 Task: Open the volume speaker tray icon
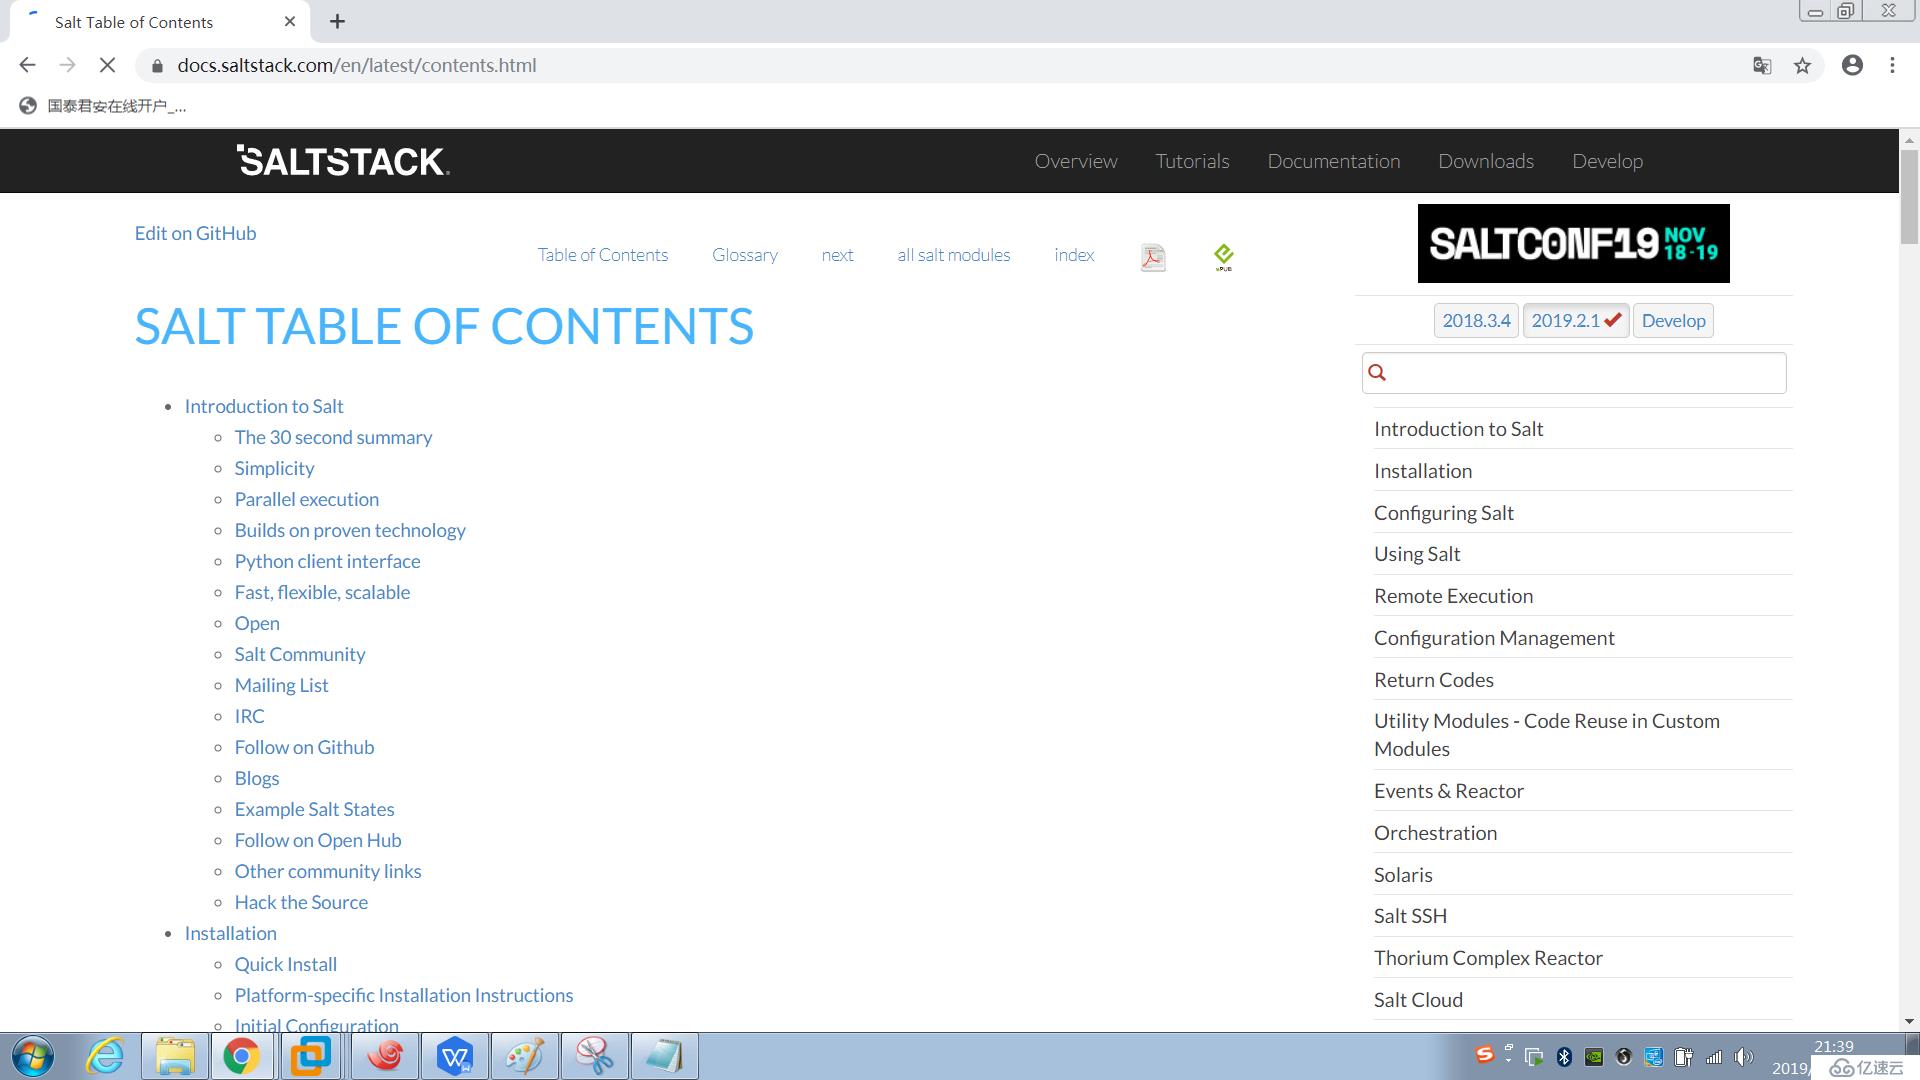tap(1744, 1057)
